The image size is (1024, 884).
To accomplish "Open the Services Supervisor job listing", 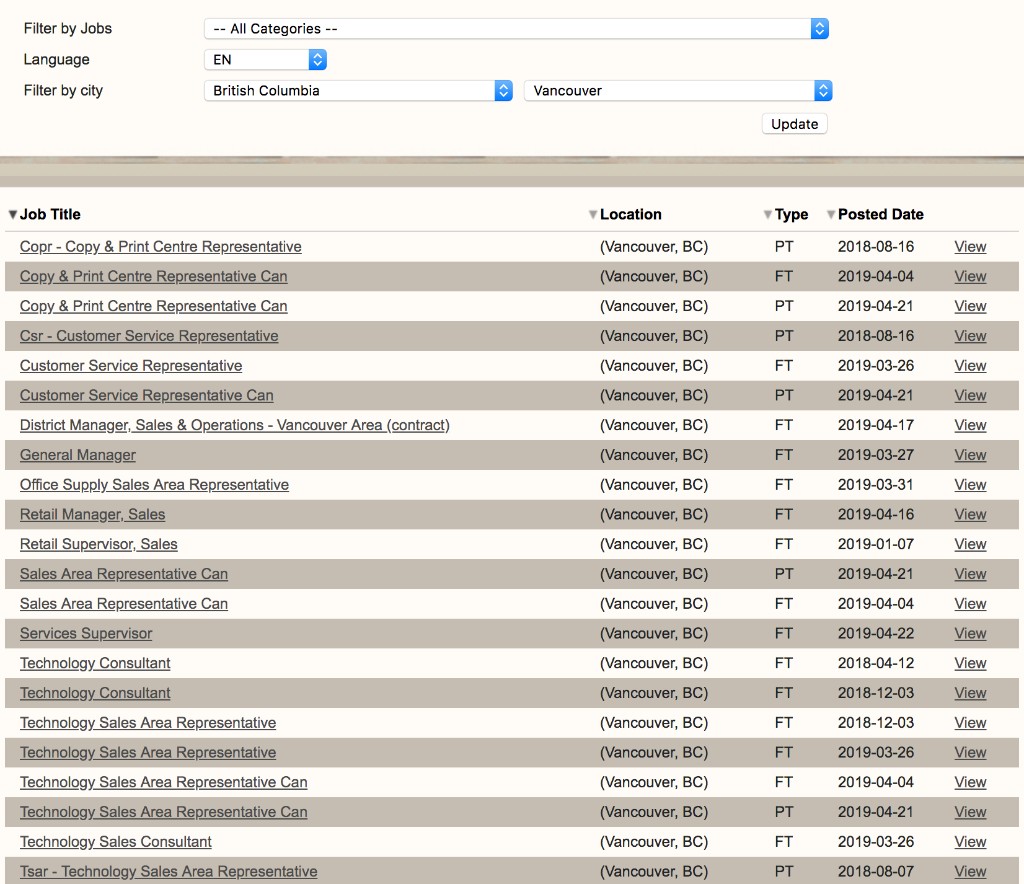I will pyautogui.click(x=86, y=634).
